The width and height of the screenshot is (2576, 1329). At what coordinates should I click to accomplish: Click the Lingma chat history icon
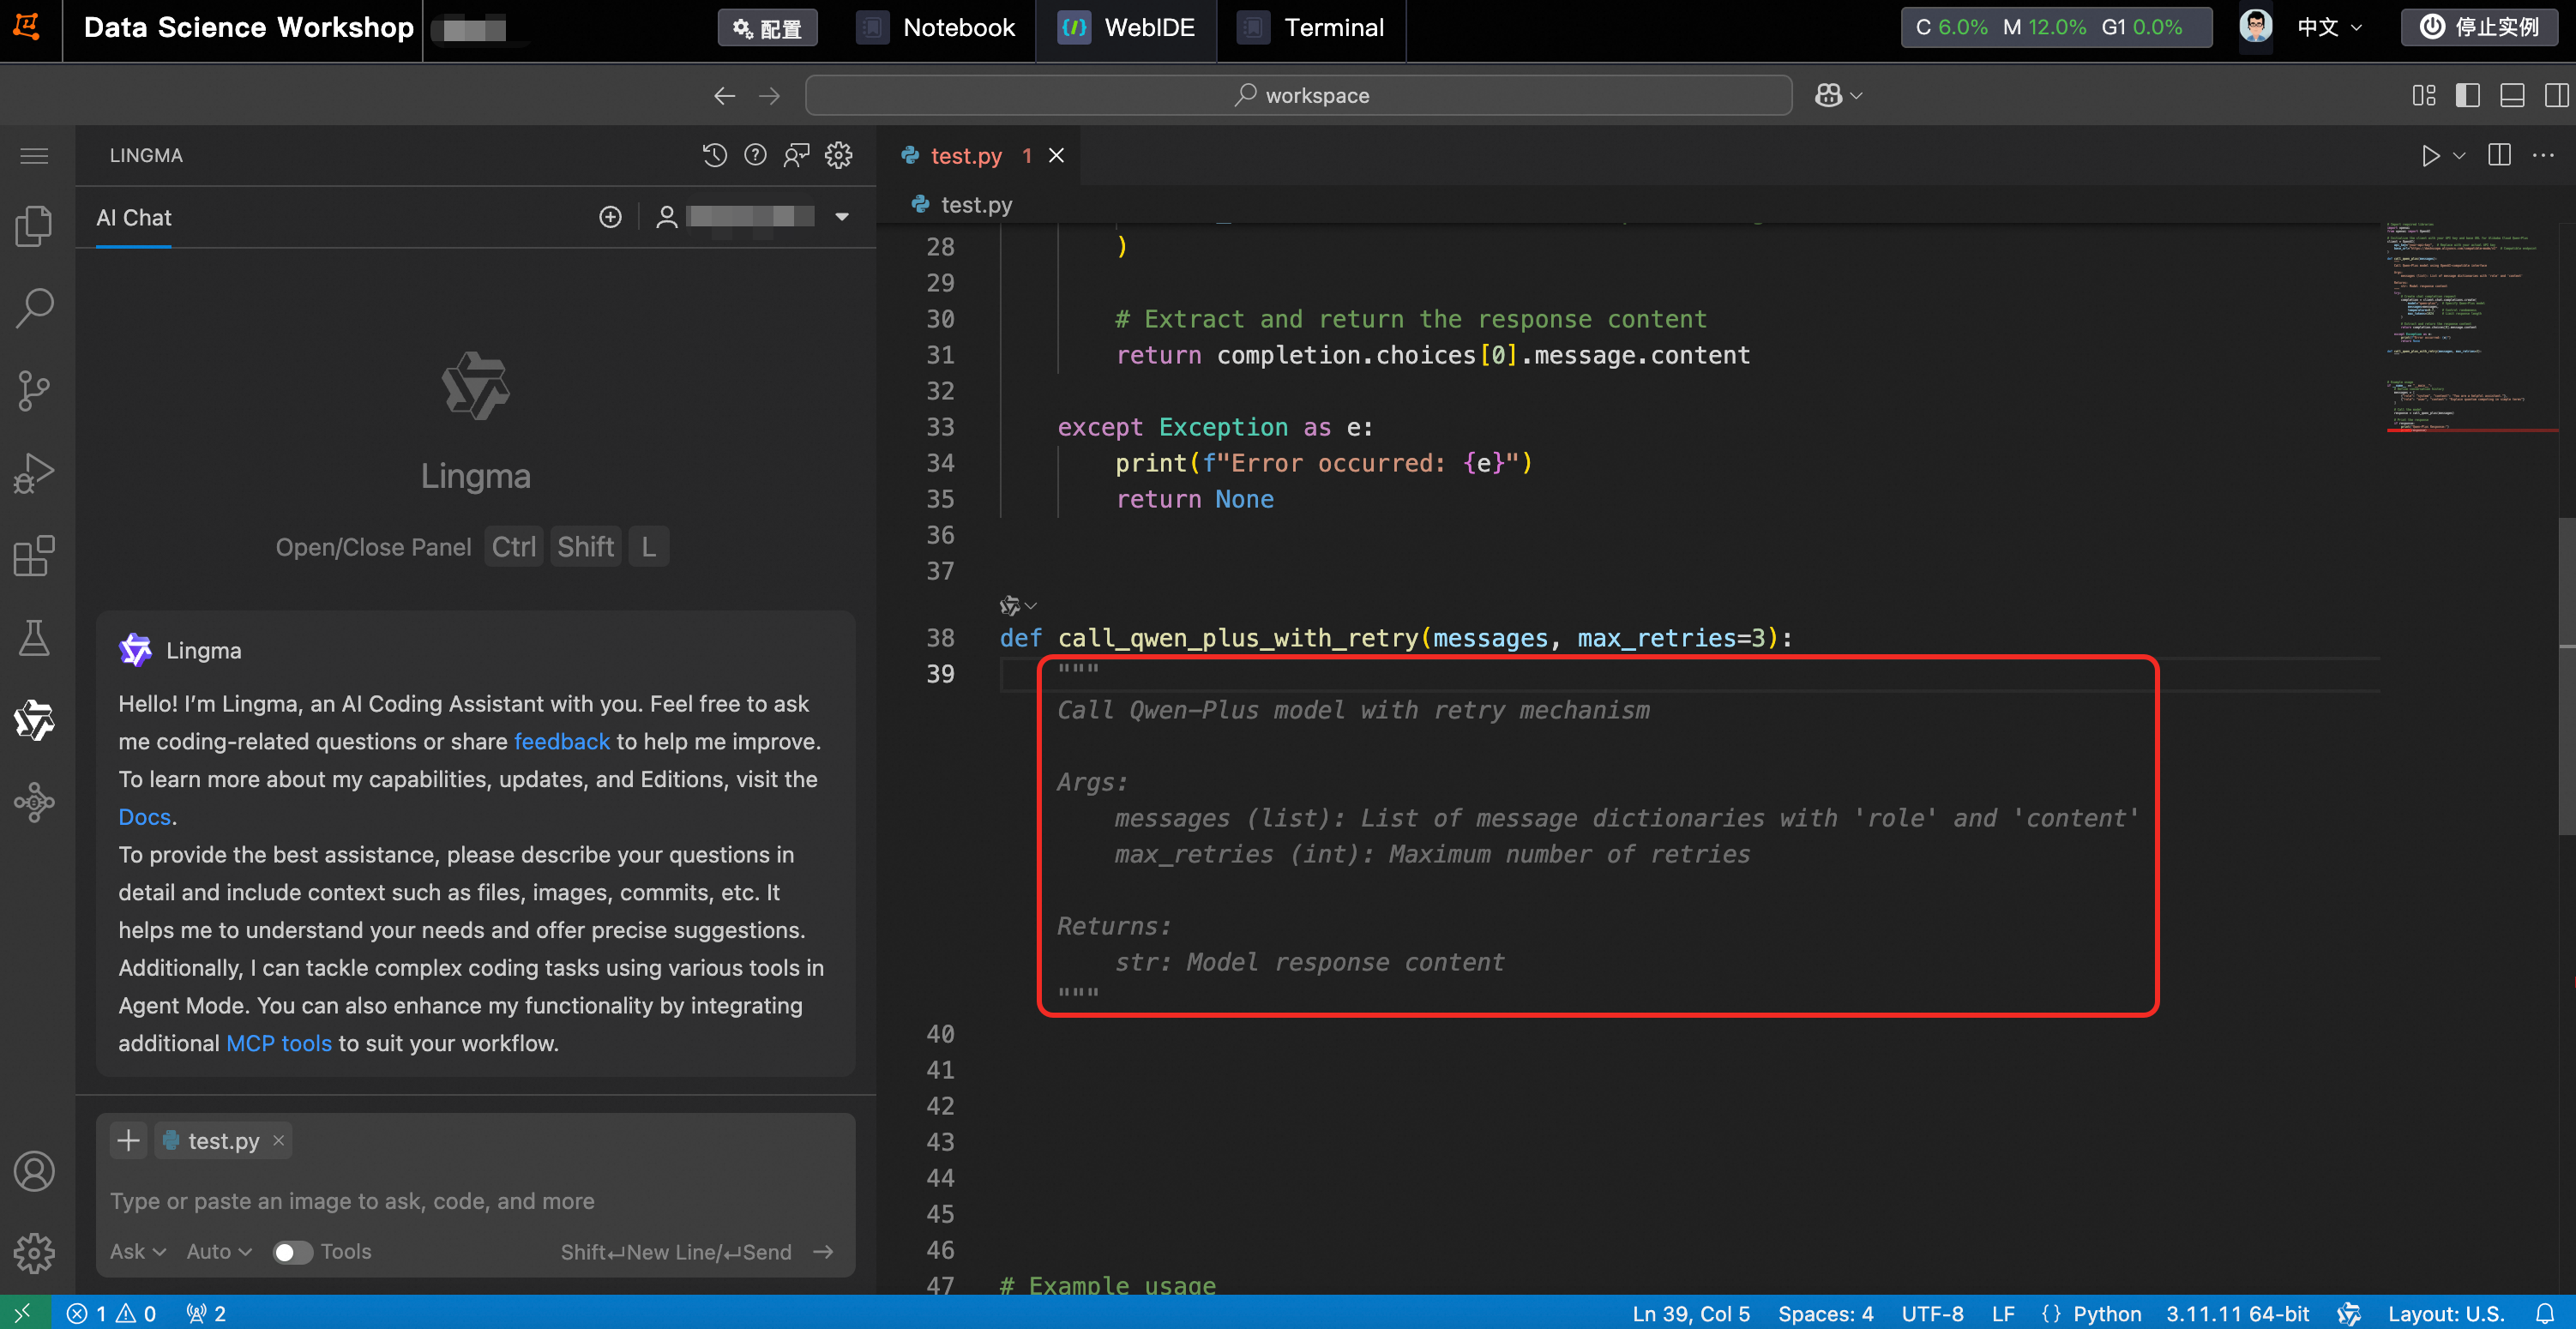[x=714, y=155]
